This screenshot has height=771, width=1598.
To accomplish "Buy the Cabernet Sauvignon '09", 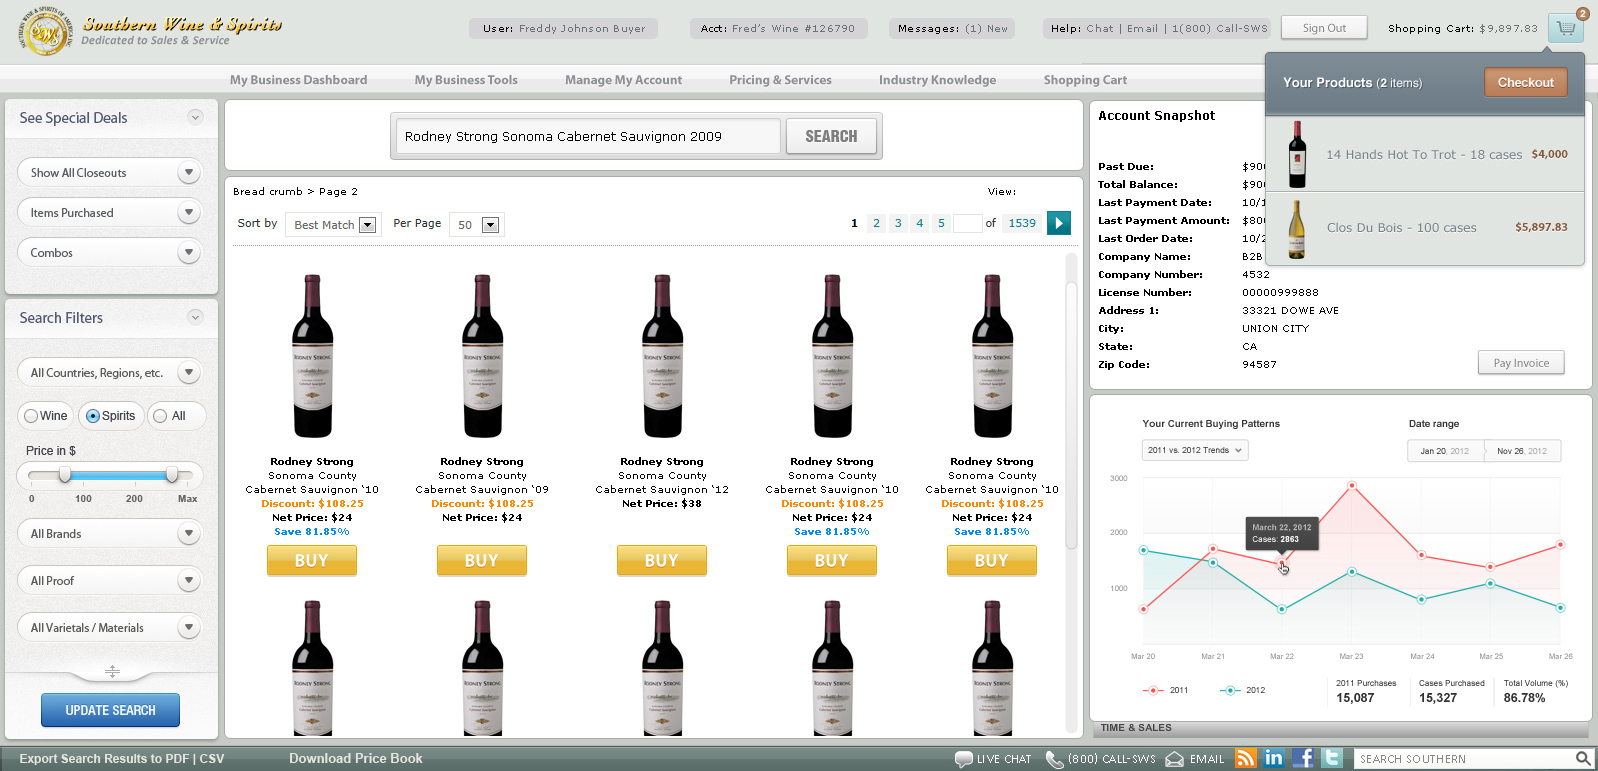I will point(481,560).
